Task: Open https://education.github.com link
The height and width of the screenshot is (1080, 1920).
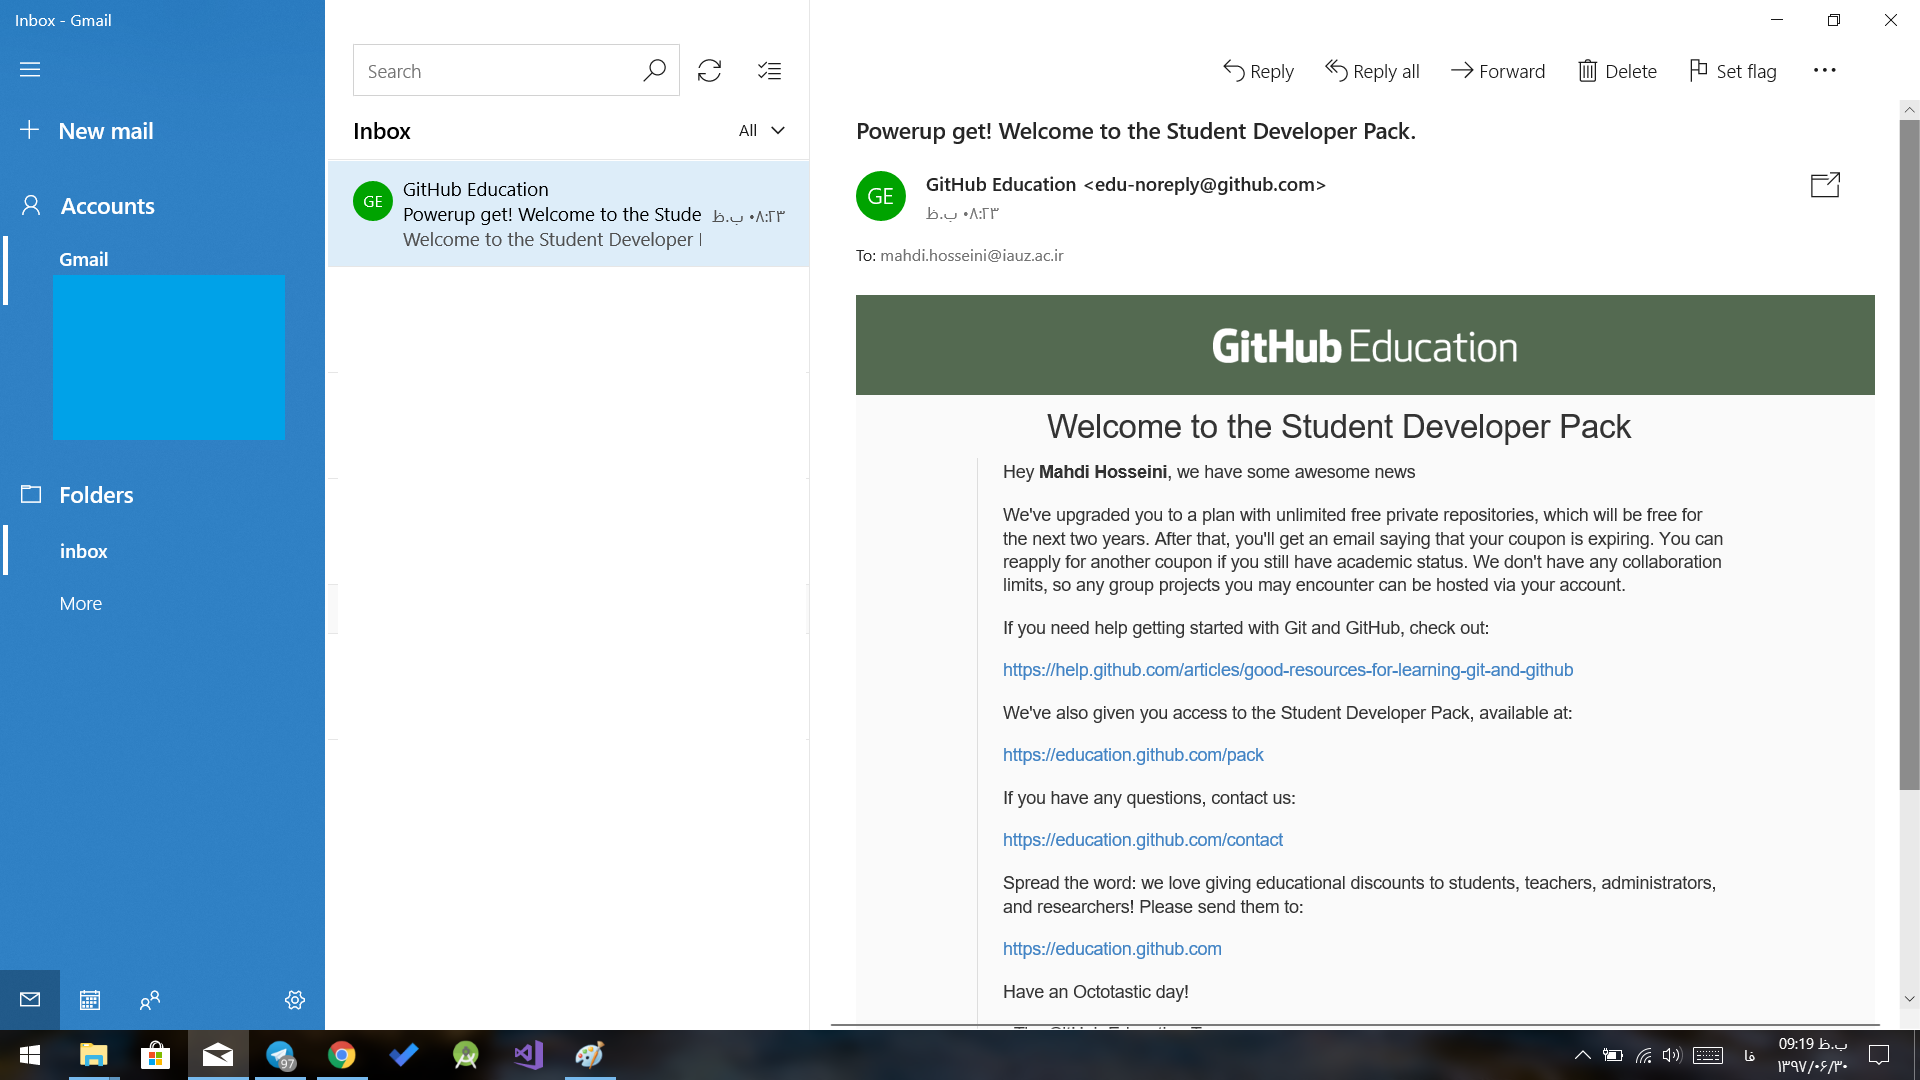Action: pos(1112,949)
